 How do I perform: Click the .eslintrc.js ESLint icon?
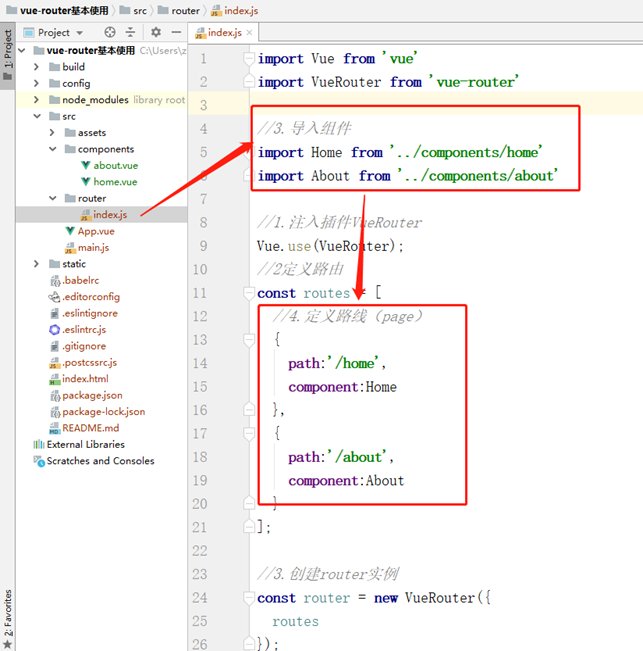click(54, 330)
